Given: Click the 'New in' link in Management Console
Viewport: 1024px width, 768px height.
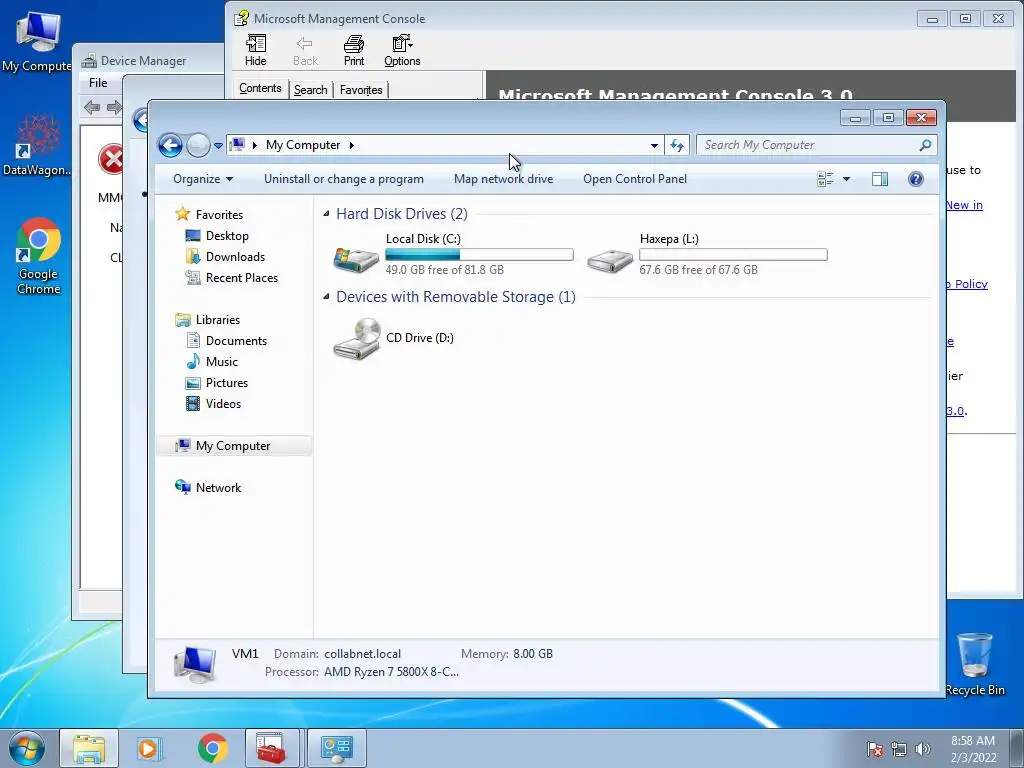Looking at the screenshot, I should pyautogui.click(x=964, y=205).
